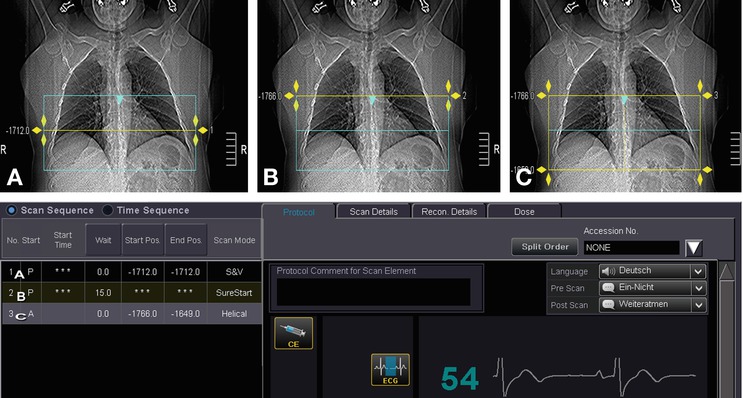
Task: Open the Dose tab
Action: point(524,212)
